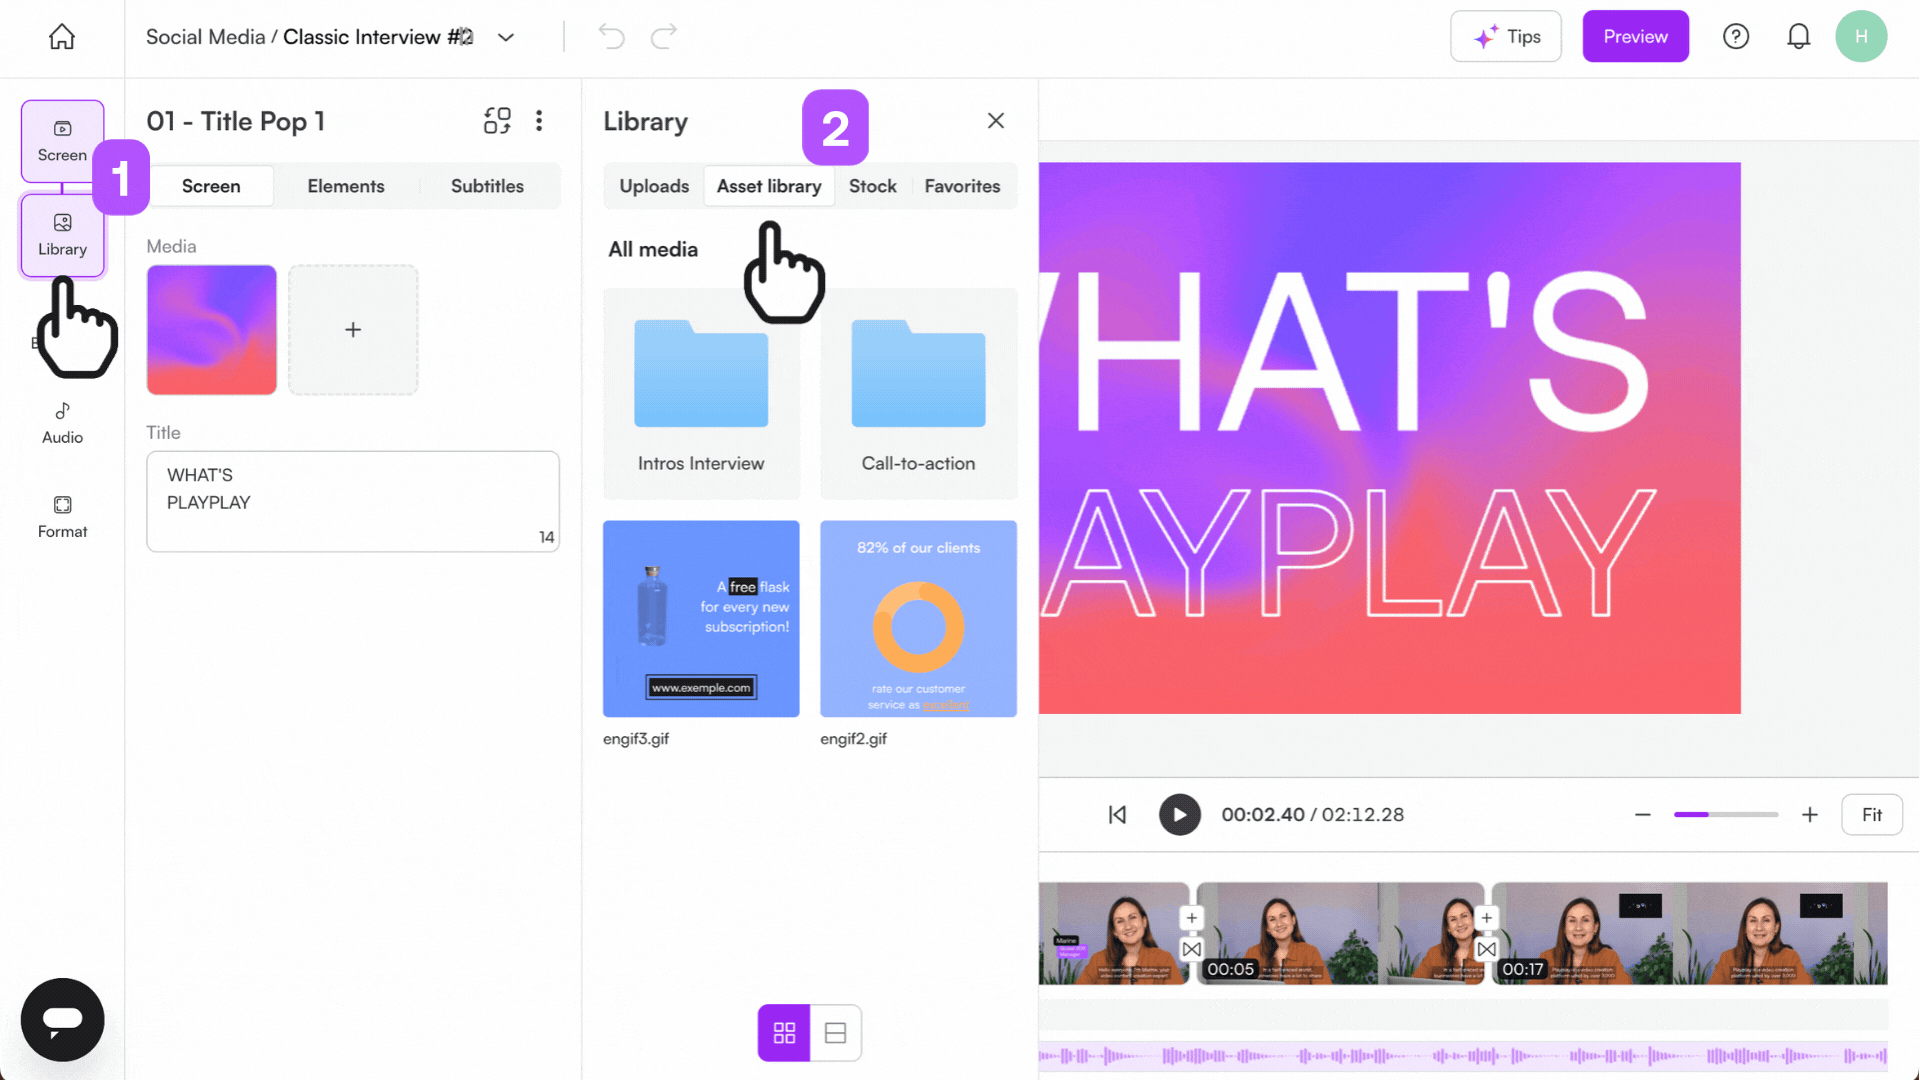Open the project name dropdown
The height and width of the screenshot is (1080, 1920).
pyautogui.click(x=505, y=36)
